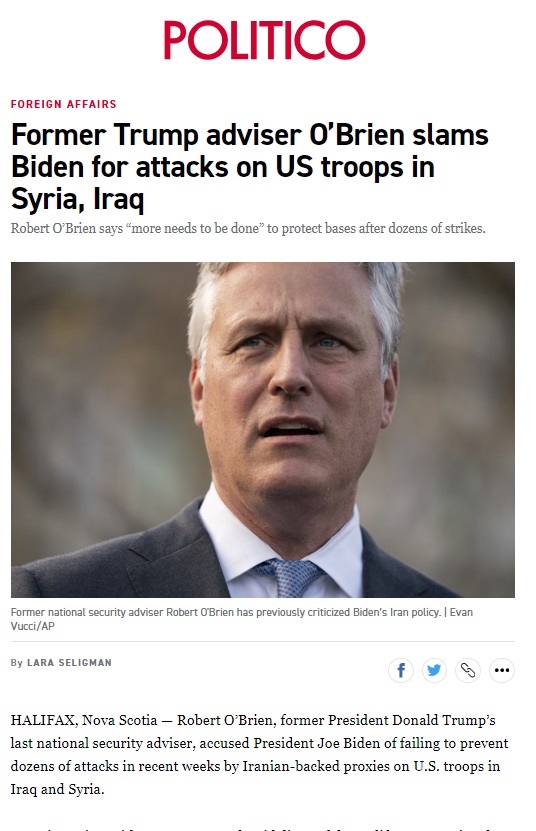Click 'Former national security adviser' caption text

point(87,612)
